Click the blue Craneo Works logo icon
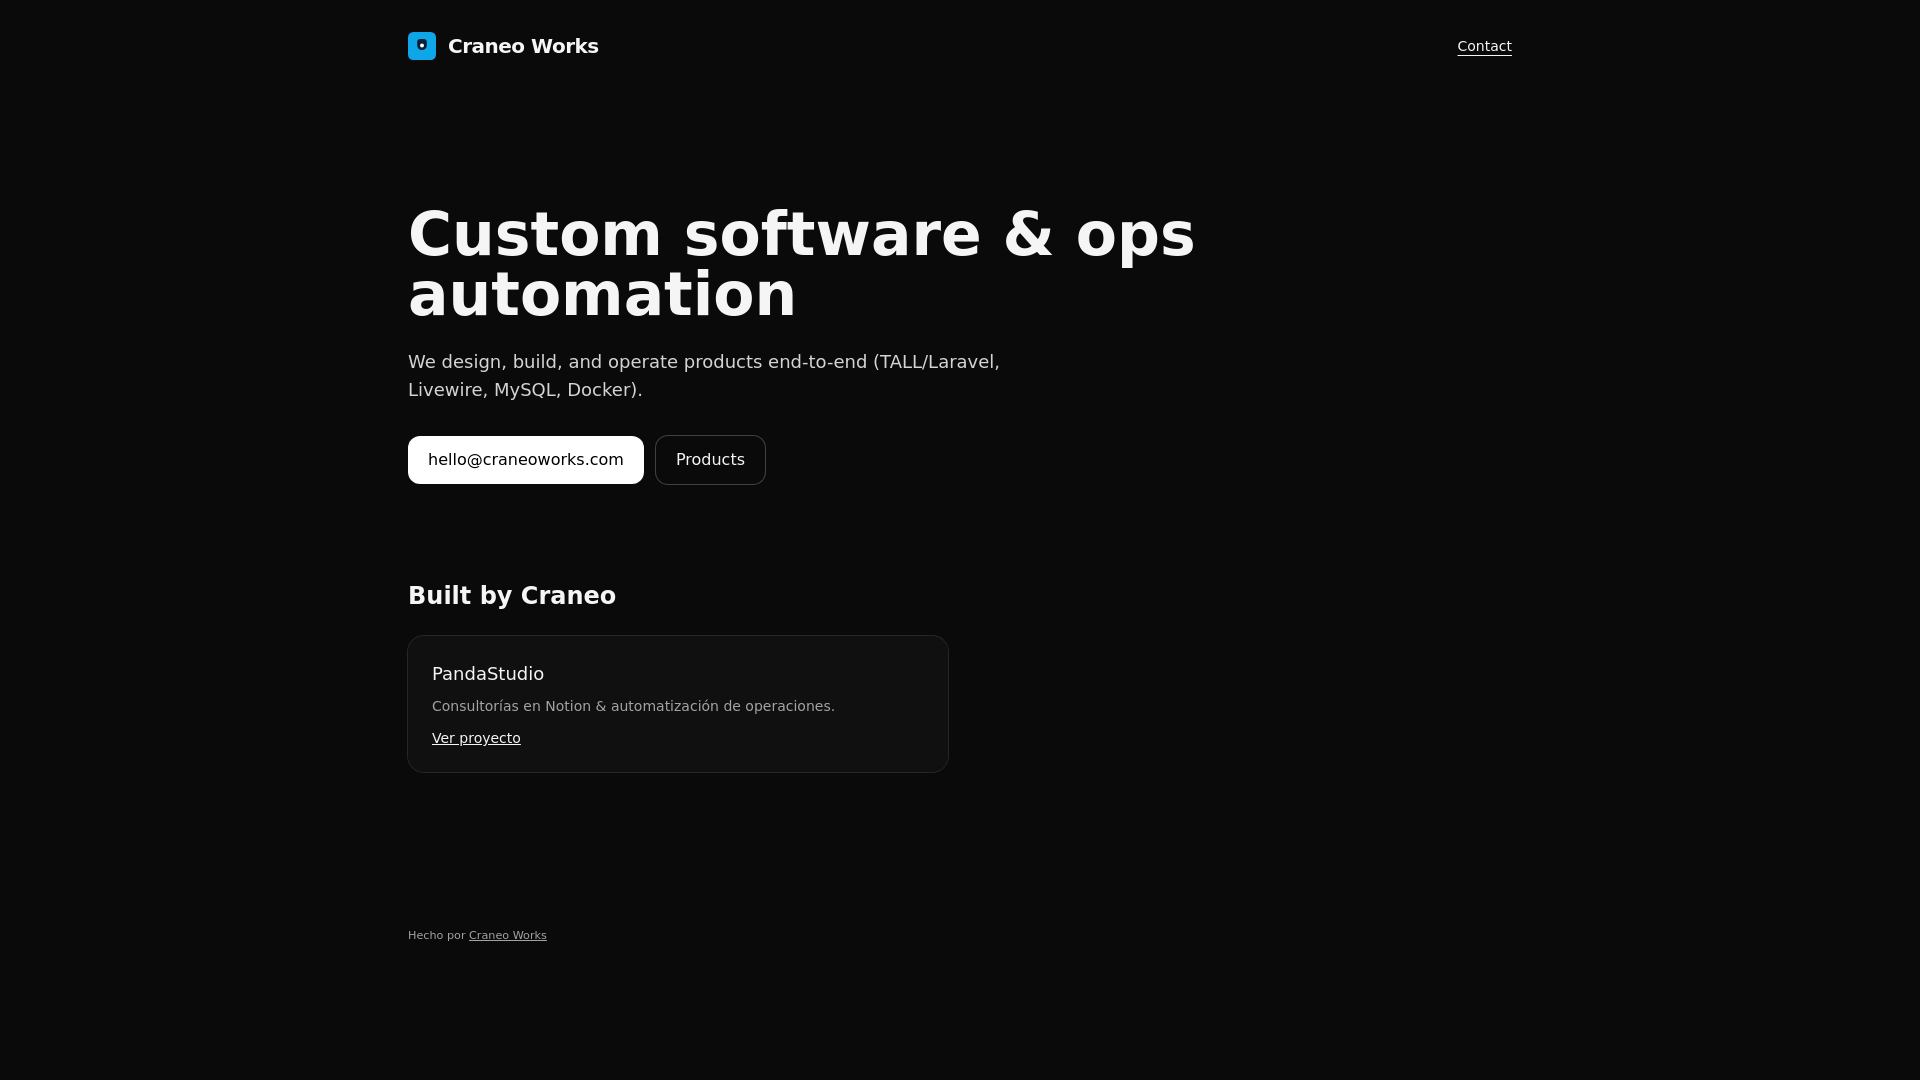This screenshot has width=1920, height=1080. 421,46
